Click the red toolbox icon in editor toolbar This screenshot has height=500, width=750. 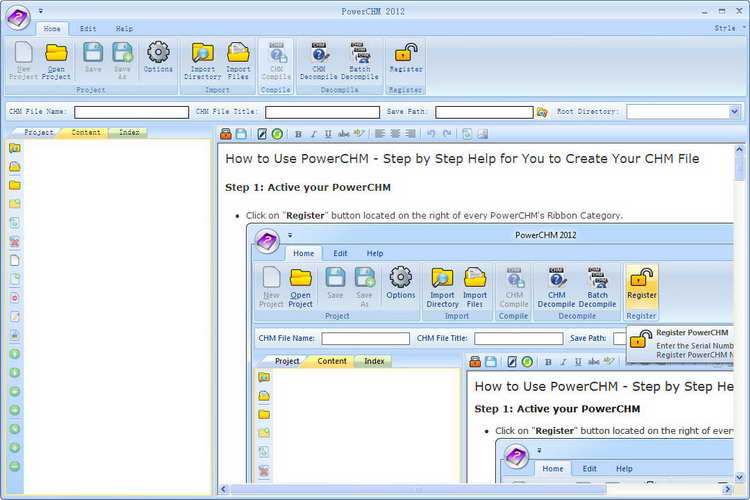point(226,134)
